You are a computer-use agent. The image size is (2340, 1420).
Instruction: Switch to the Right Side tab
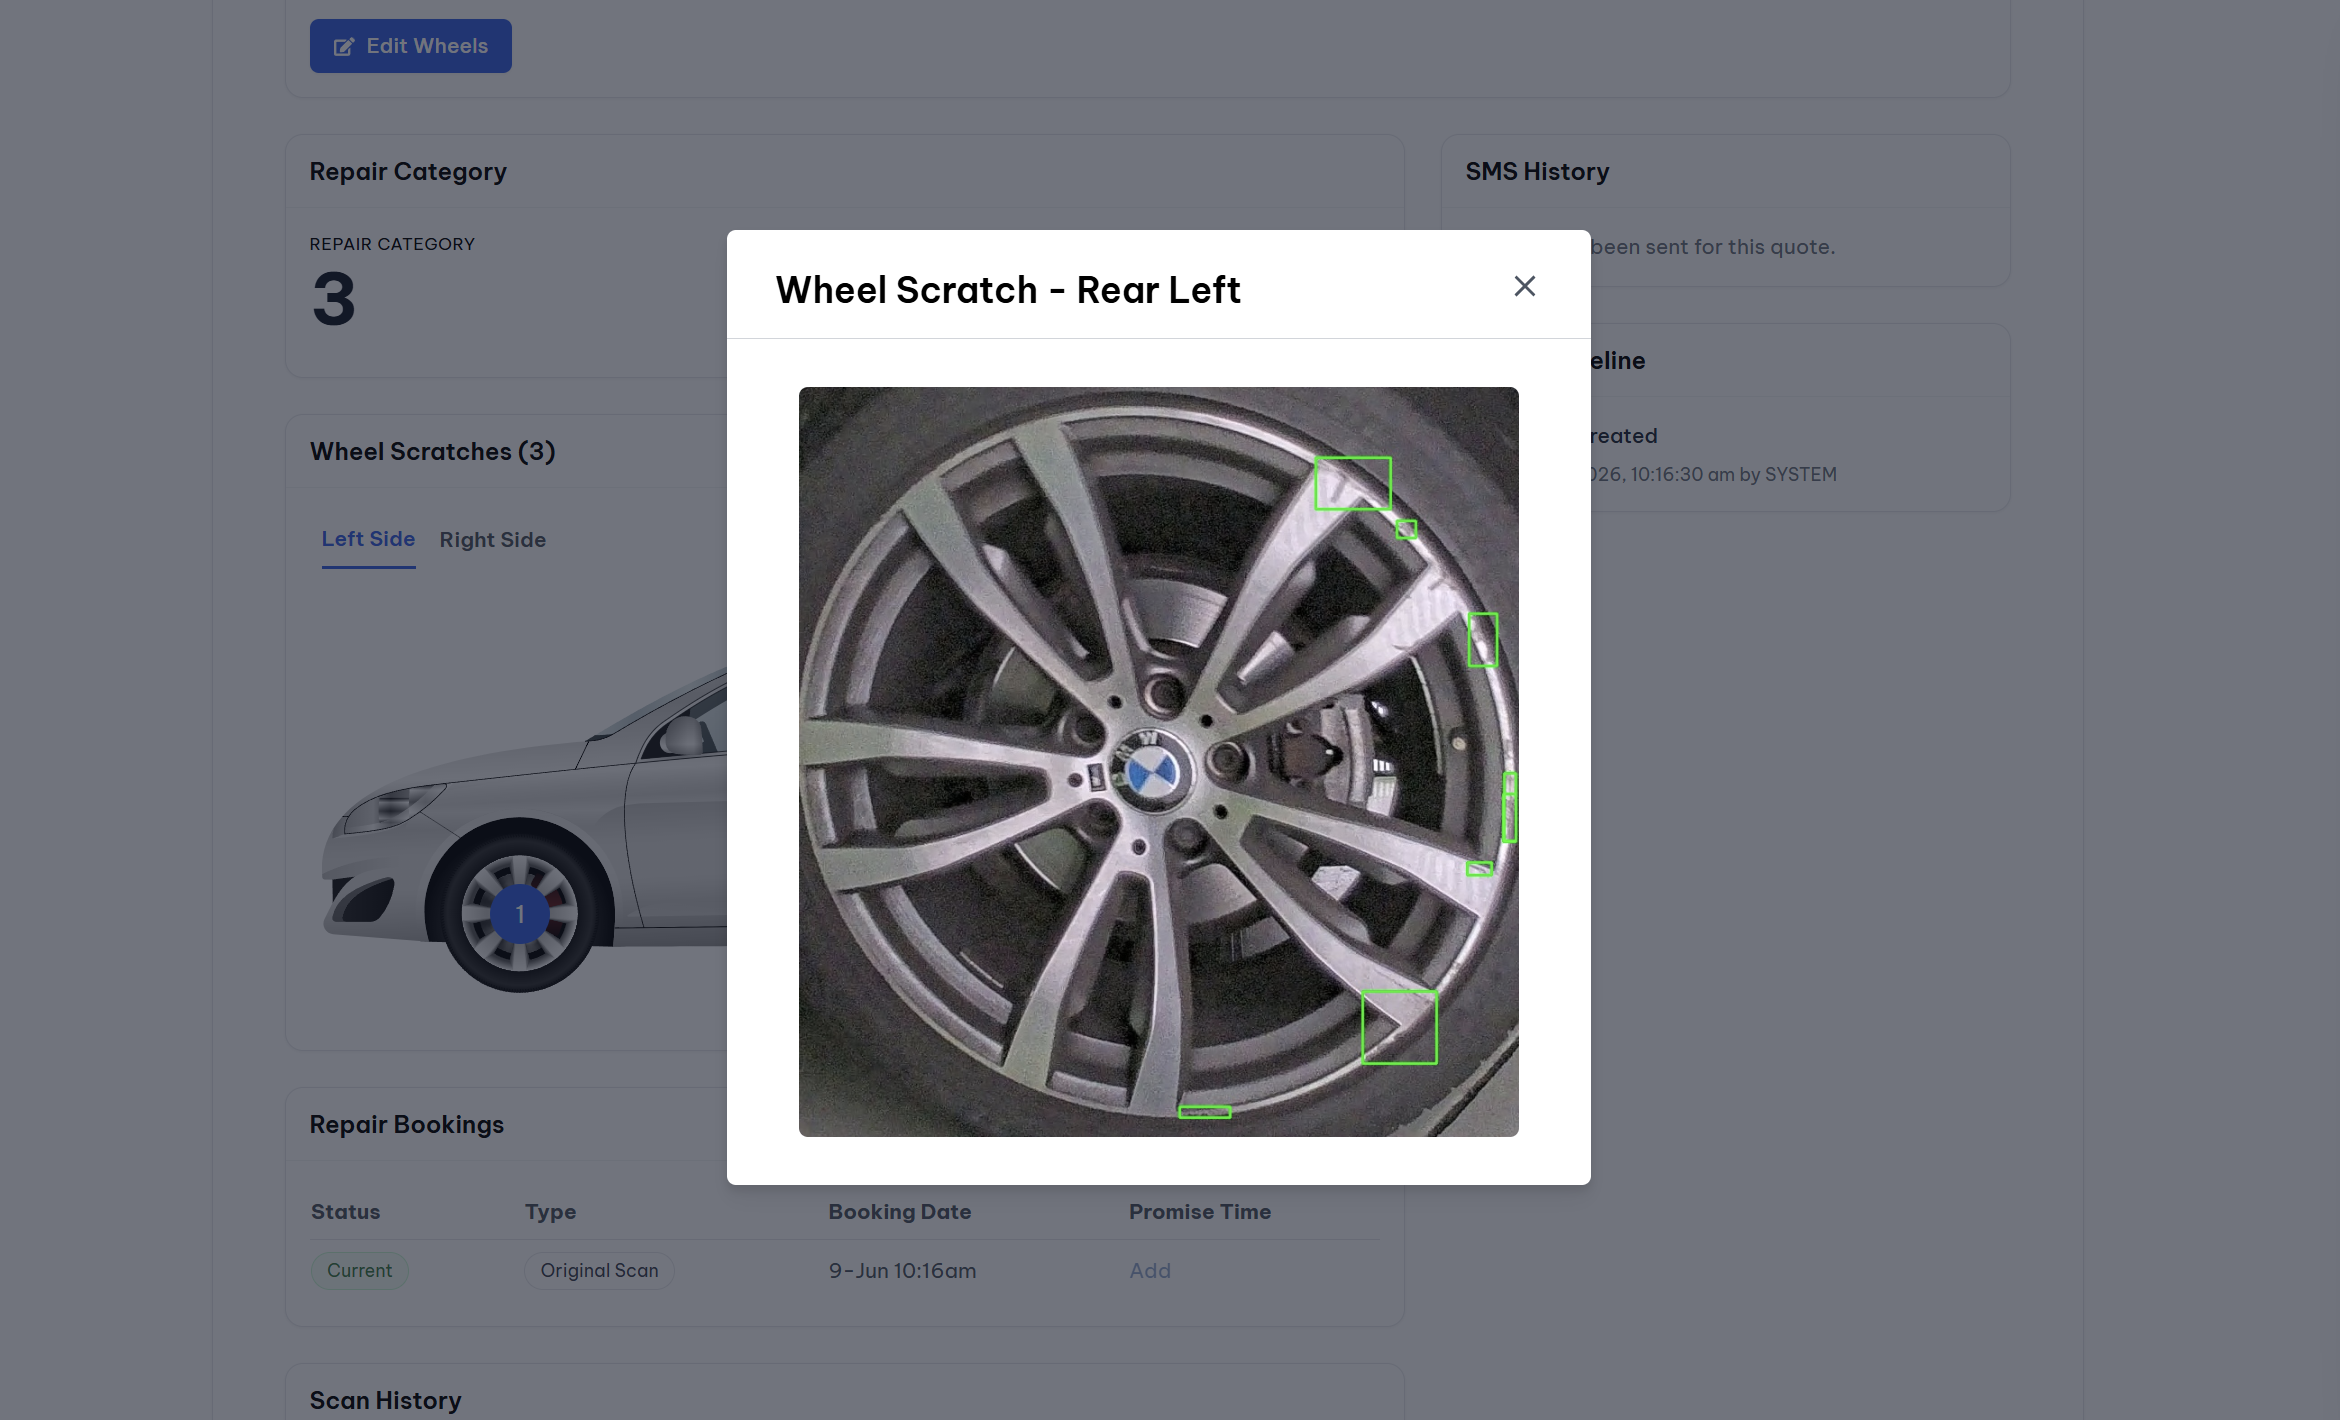[x=493, y=540]
